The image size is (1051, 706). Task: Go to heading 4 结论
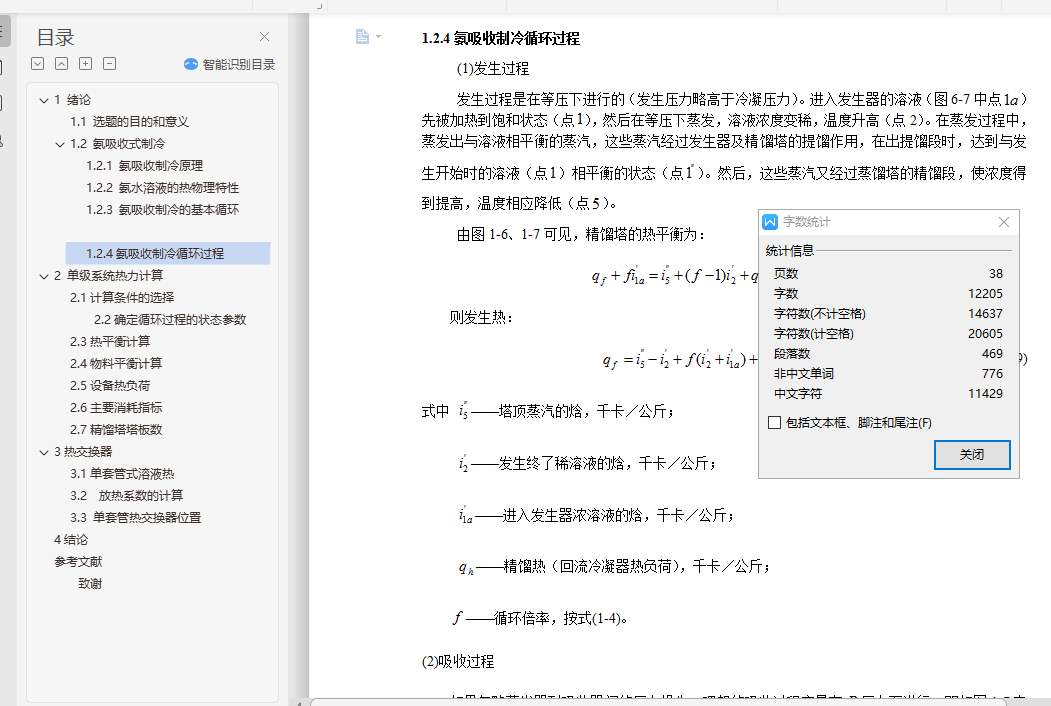[x=71, y=540]
